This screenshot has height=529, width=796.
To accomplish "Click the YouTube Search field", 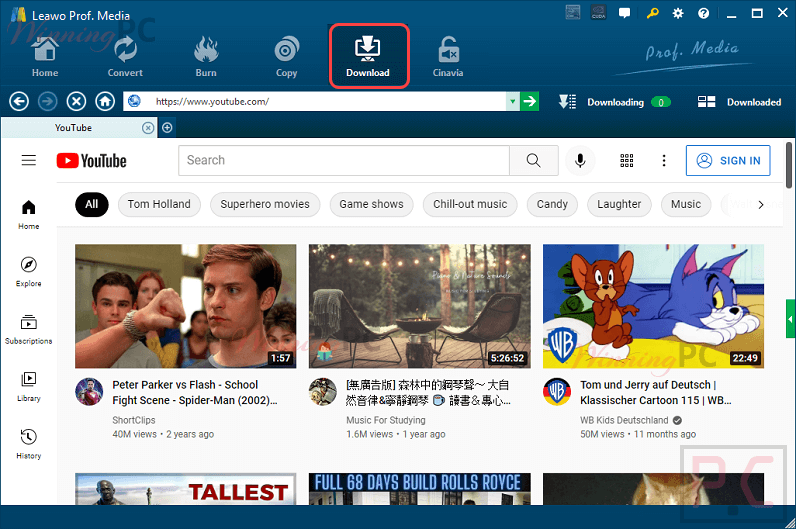I will [344, 160].
